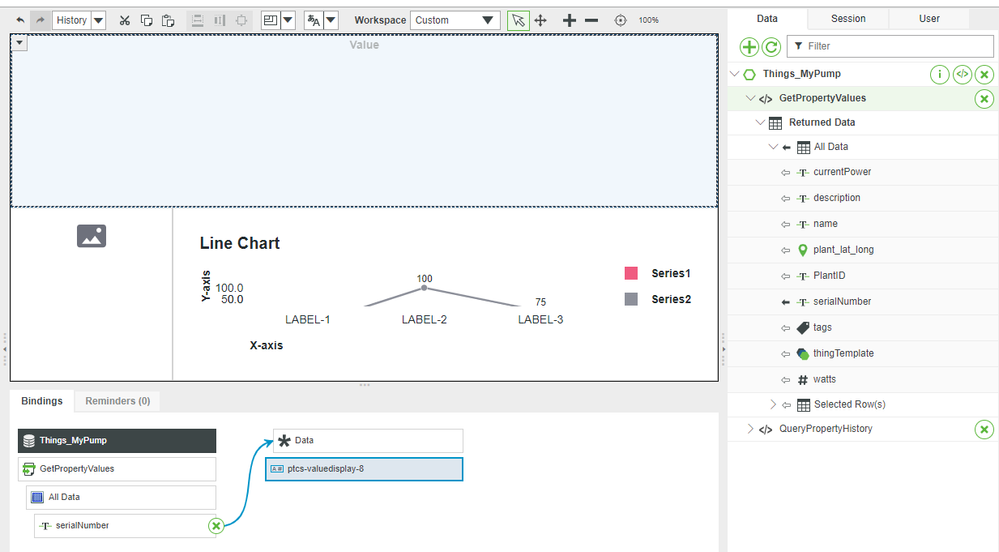Click the pink Series1 legend swatch
Viewport: 999px width, 552px height.
(631, 273)
